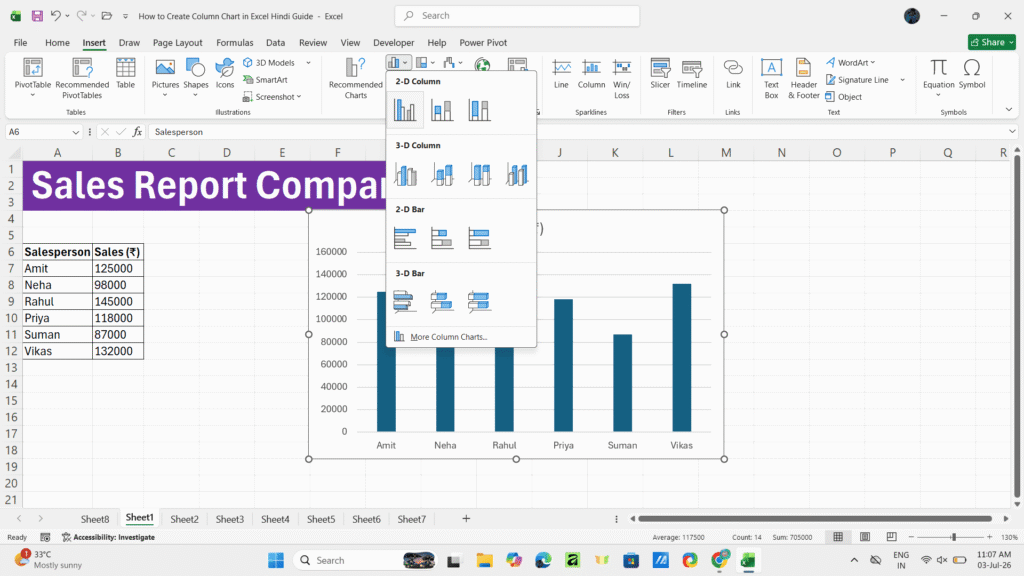Insert a Link
Viewport: 1024px width, 576px height.
(733, 73)
